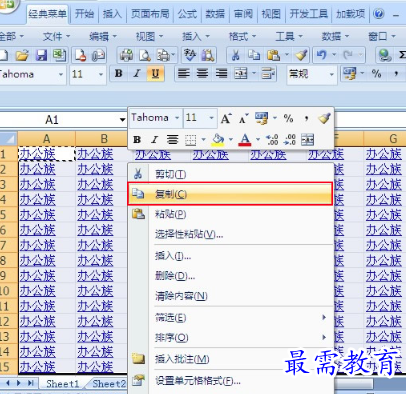Click the next-sheet navigation arrow
Viewport: 406px width, 394px height.
click(x=19, y=383)
